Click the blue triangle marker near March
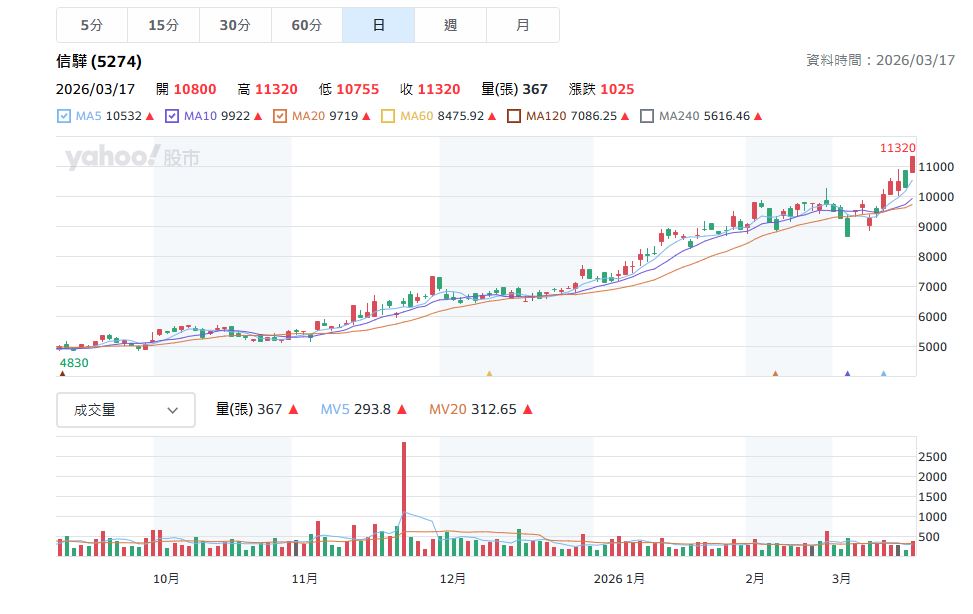The height and width of the screenshot is (614, 973). click(884, 372)
